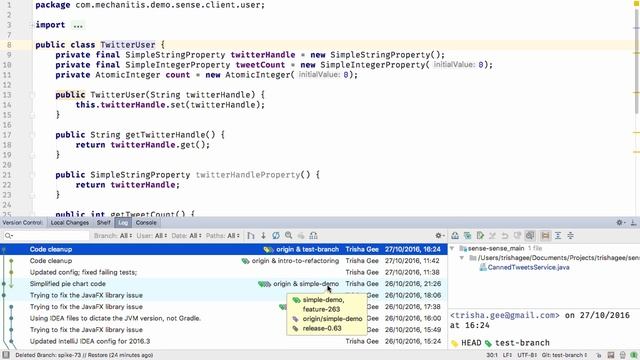Open the Paths filter dropdown
The width and height of the screenshot is (640, 360).
(x=222, y=236)
